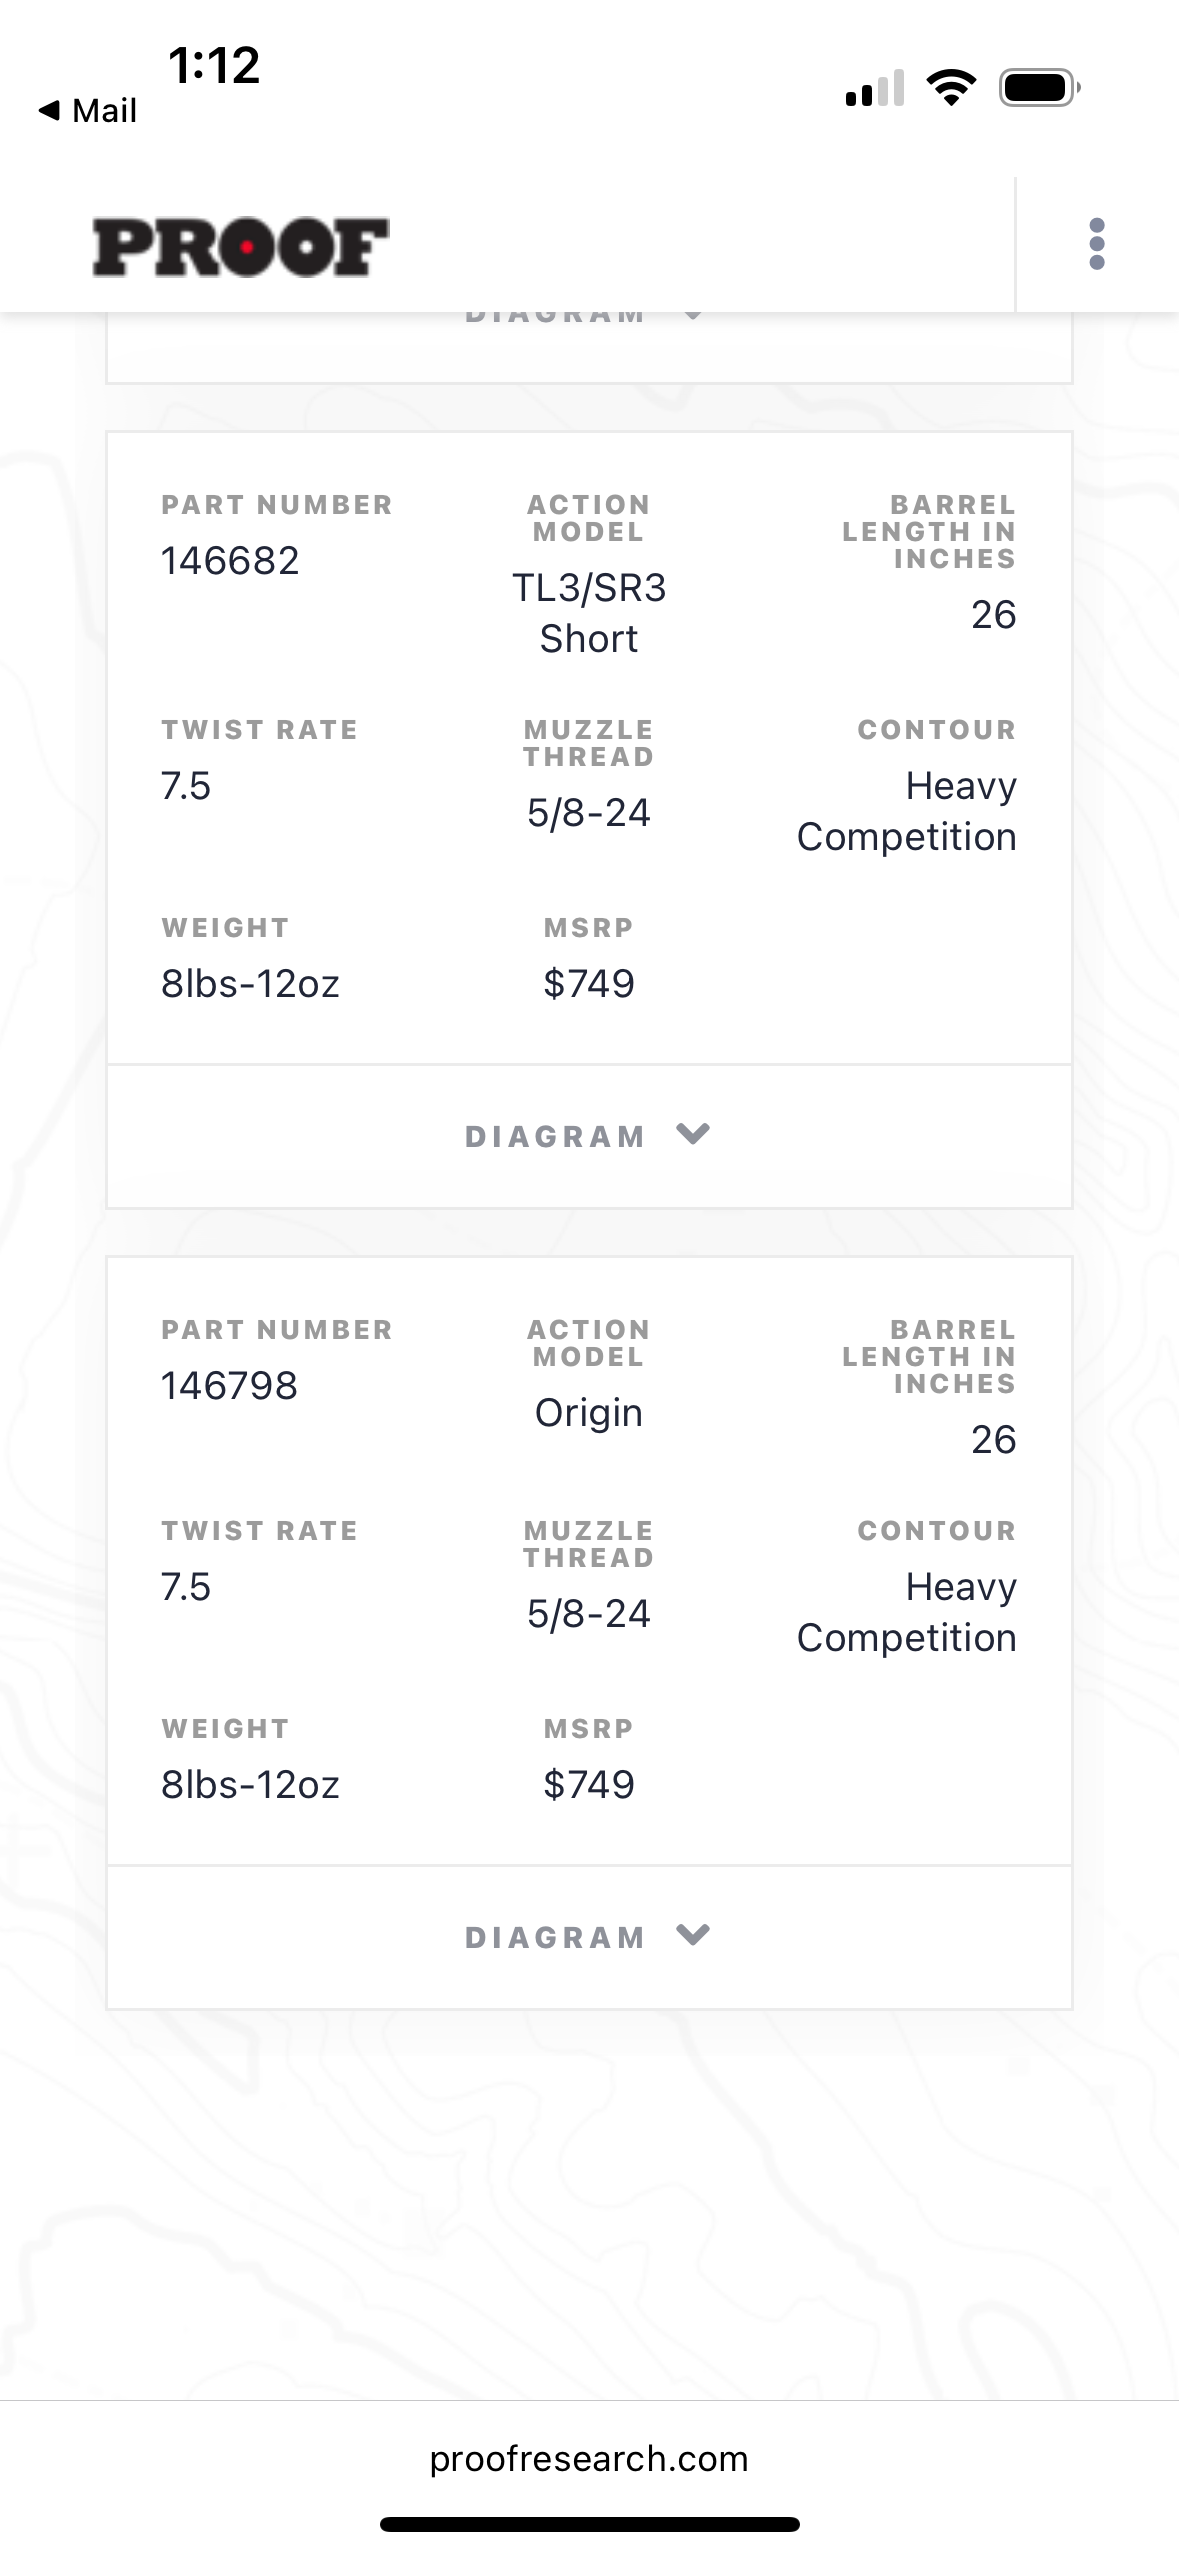Viewport: 1179px width, 2556px height.
Task: Tap the 5/8-24 muzzle thread in the Origin card
Action: pyautogui.click(x=589, y=1614)
